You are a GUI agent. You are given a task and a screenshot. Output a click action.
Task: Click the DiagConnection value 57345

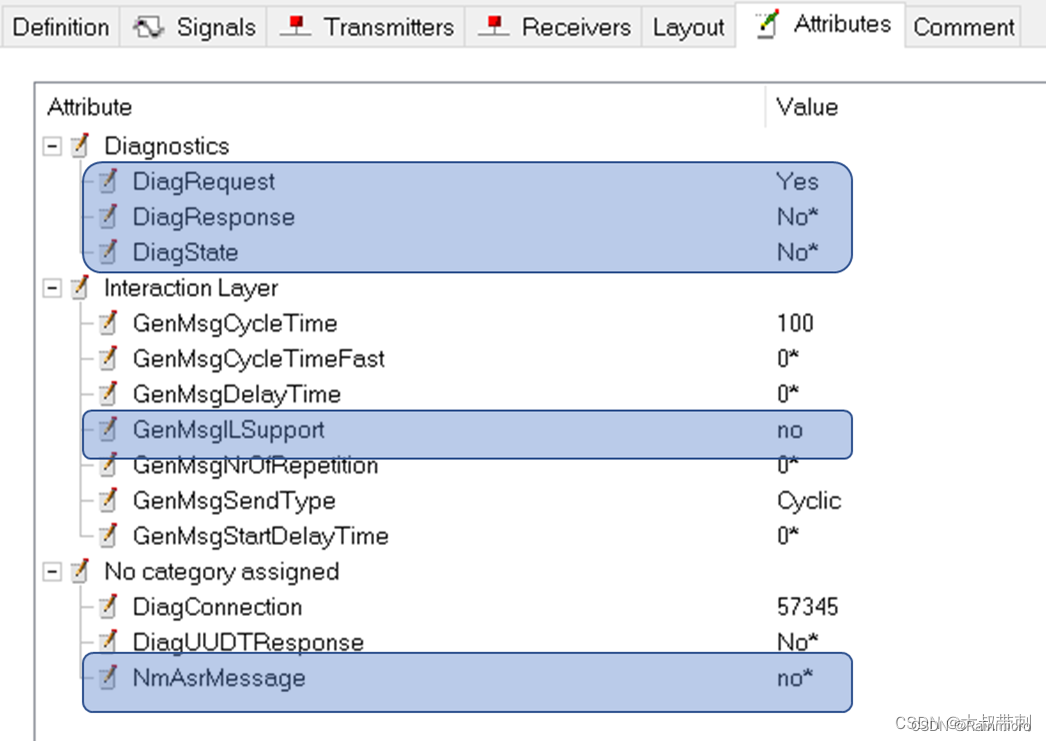pos(807,607)
